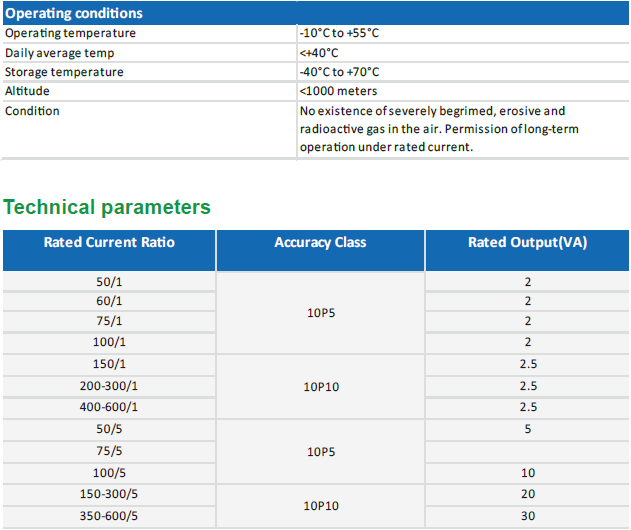Select the rated output value 30

[527, 515]
